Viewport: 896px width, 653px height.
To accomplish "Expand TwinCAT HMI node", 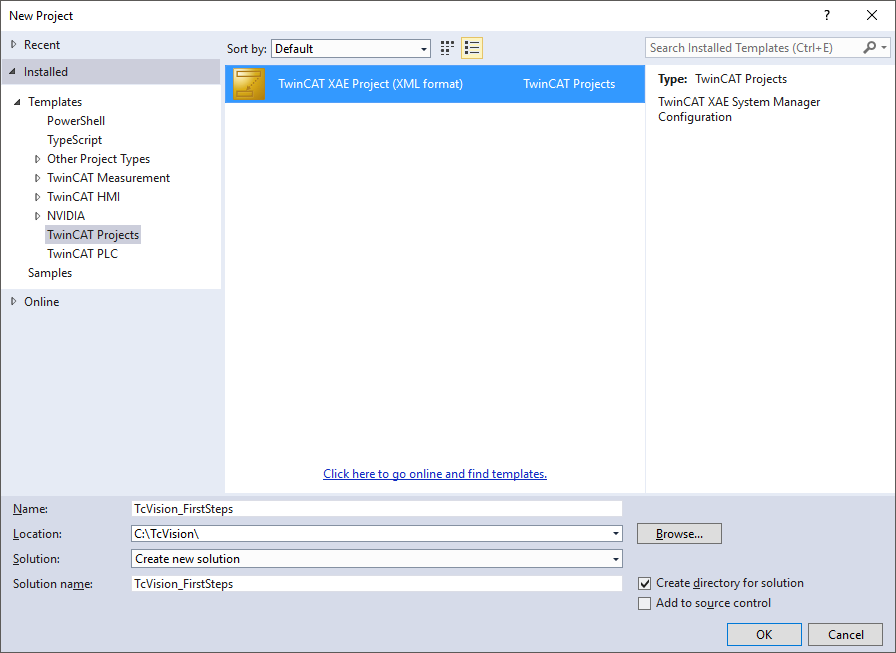I will 38,197.
